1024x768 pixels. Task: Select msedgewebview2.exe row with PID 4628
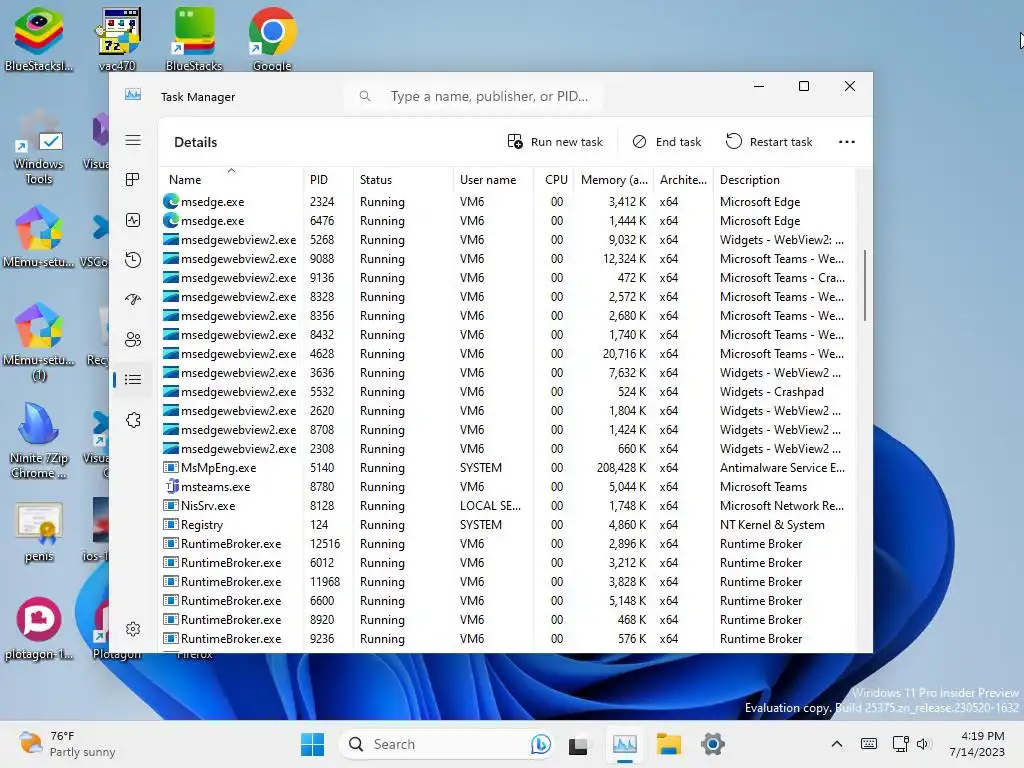coord(507,354)
